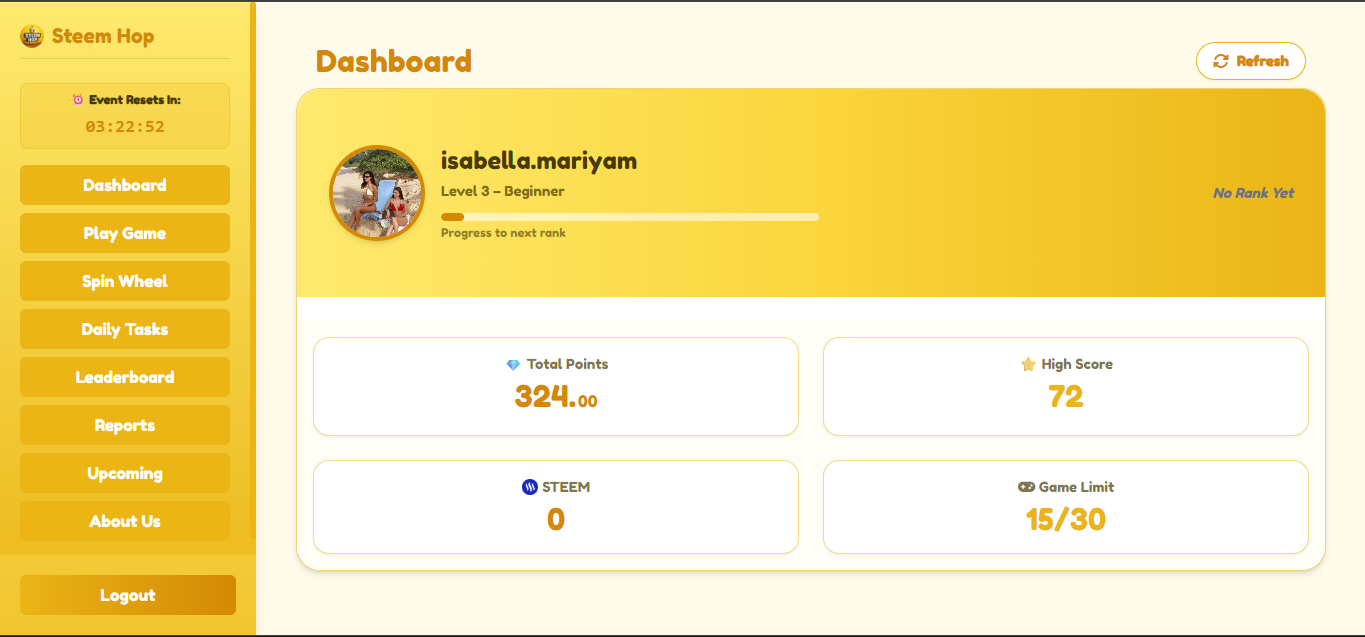Viewport: 1365px width, 637px height.
Task: Click the star icon beside High Score
Action: click(1028, 365)
